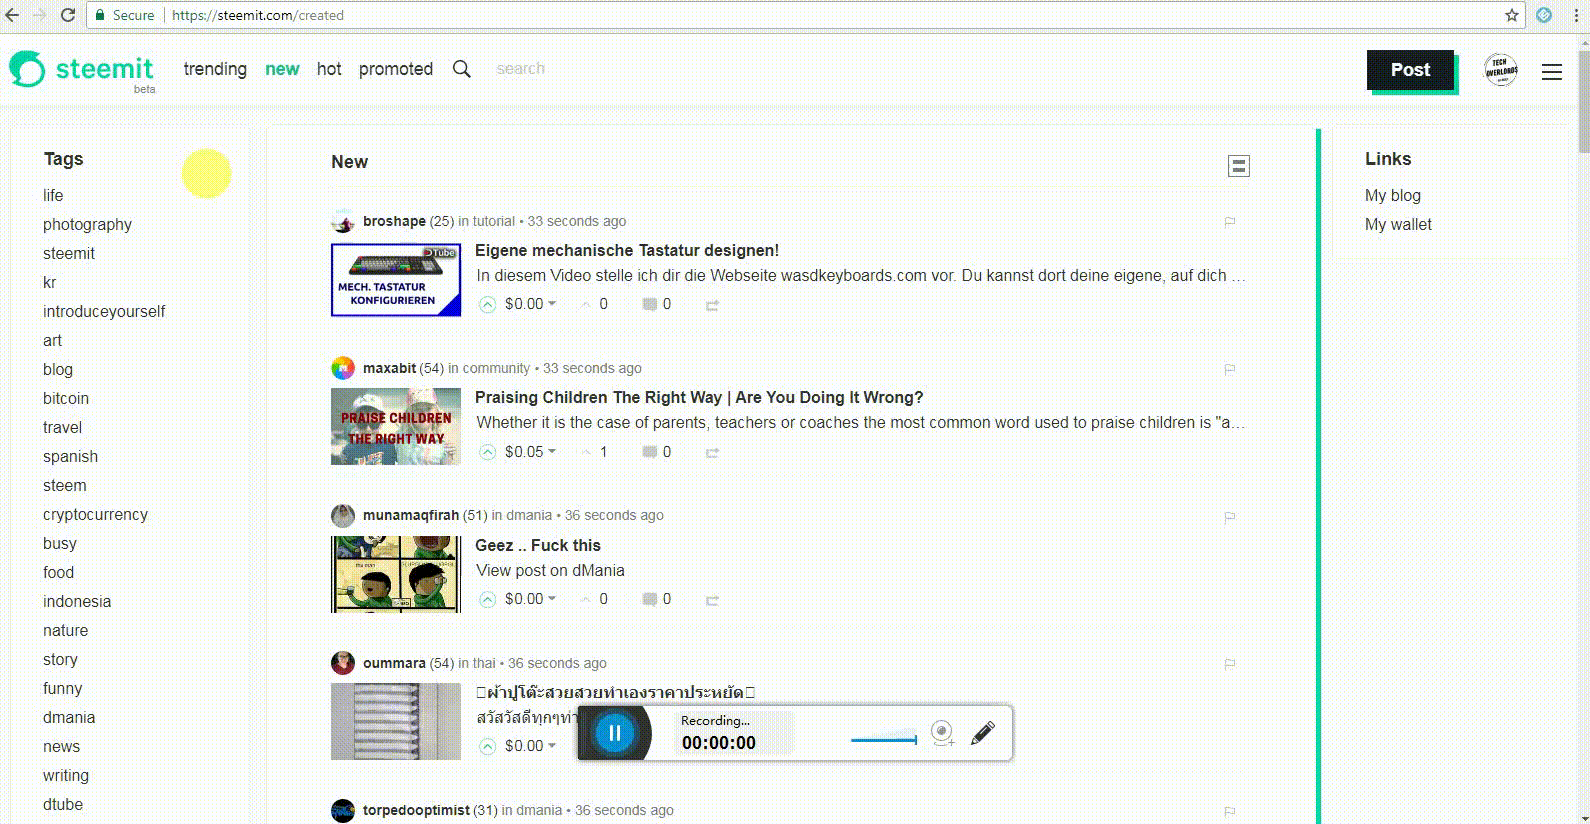Open broshape author profile
The height and width of the screenshot is (824, 1590).
pyautogui.click(x=394, y=221)
